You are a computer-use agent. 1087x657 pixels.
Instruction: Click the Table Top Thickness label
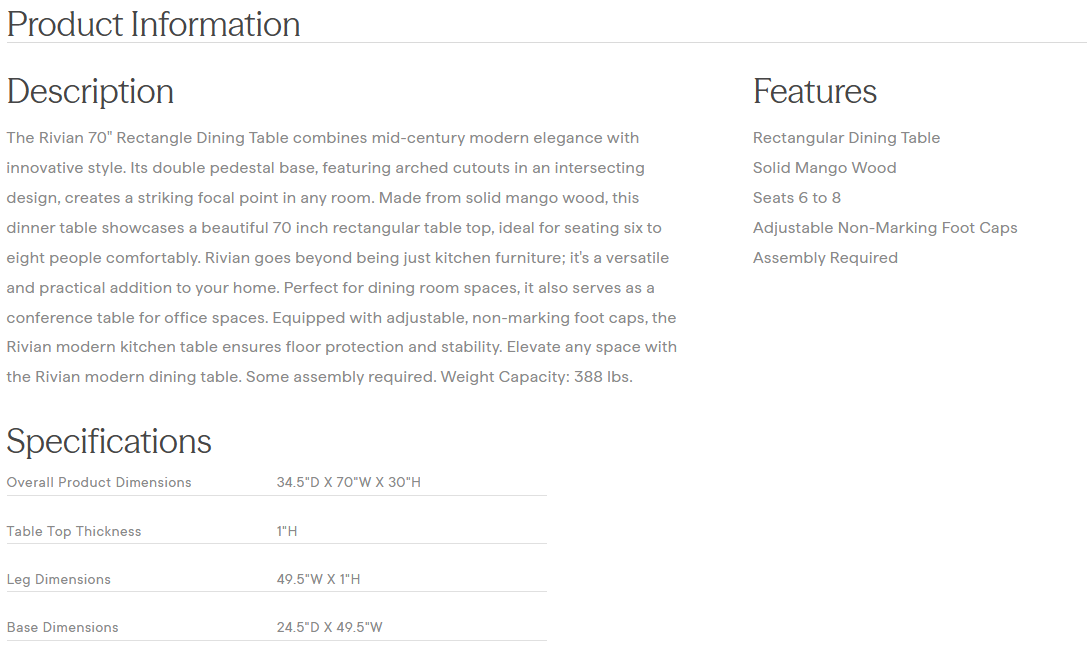[x=74, y=531]
